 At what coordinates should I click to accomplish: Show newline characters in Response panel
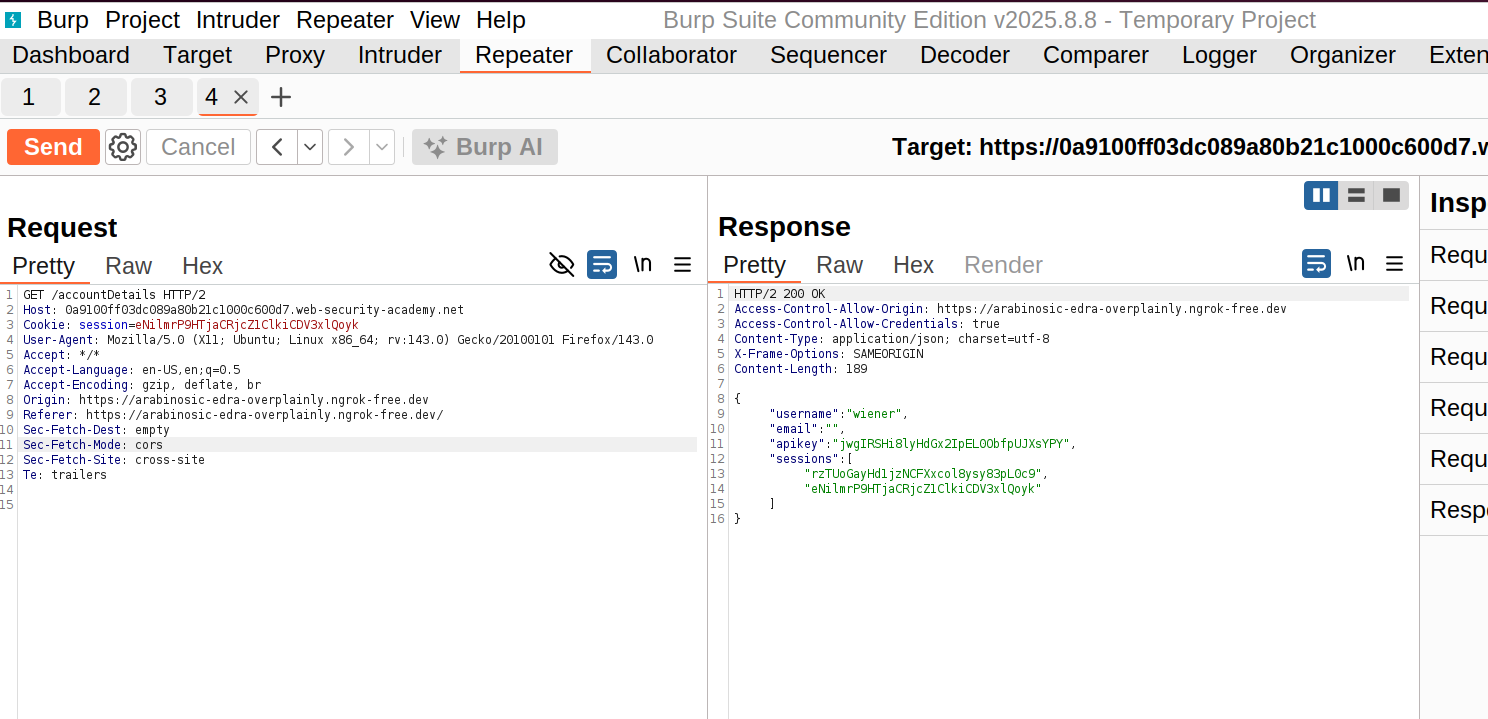pos(1355,264)
